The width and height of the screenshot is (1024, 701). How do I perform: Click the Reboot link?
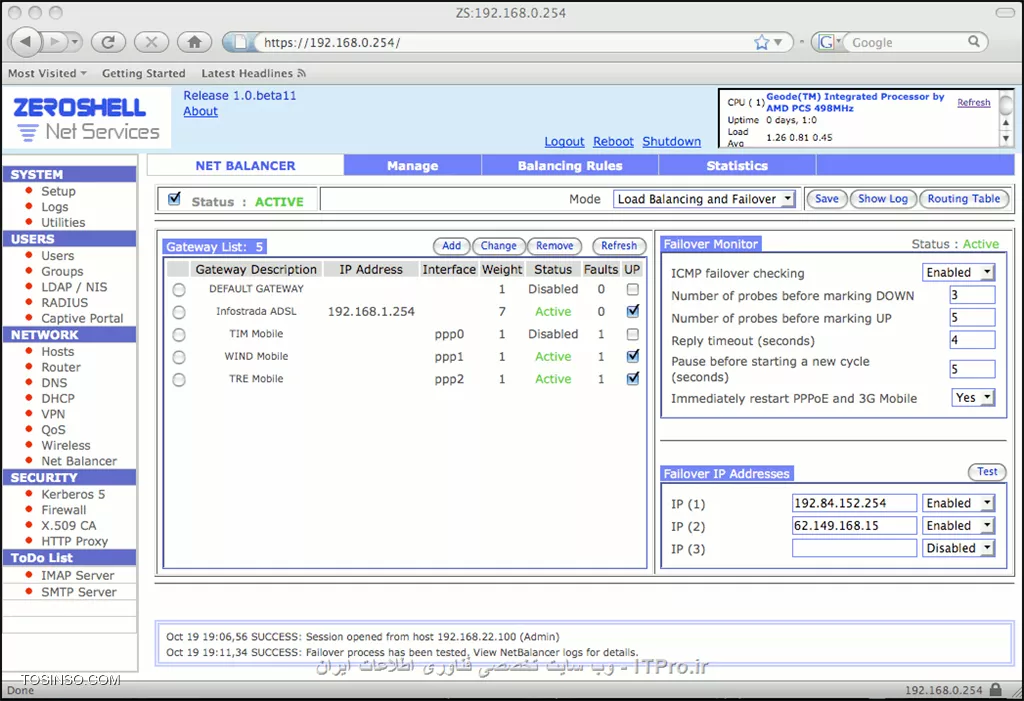click(x=613, y=141)
